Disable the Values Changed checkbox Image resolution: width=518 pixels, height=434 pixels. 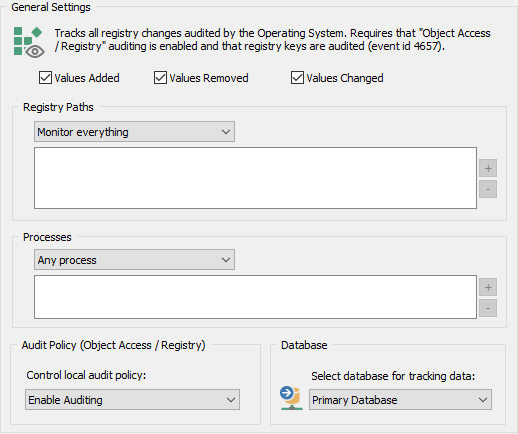297,78
